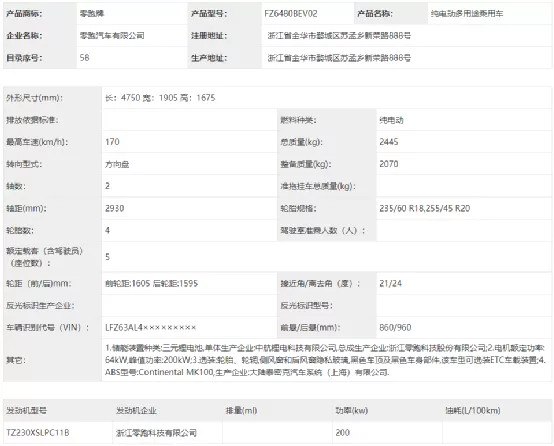This screenshot has height=446, width=554.
Task: Click the 车辆识别代号 (VIN) label
Action: [x=47, y=328]
